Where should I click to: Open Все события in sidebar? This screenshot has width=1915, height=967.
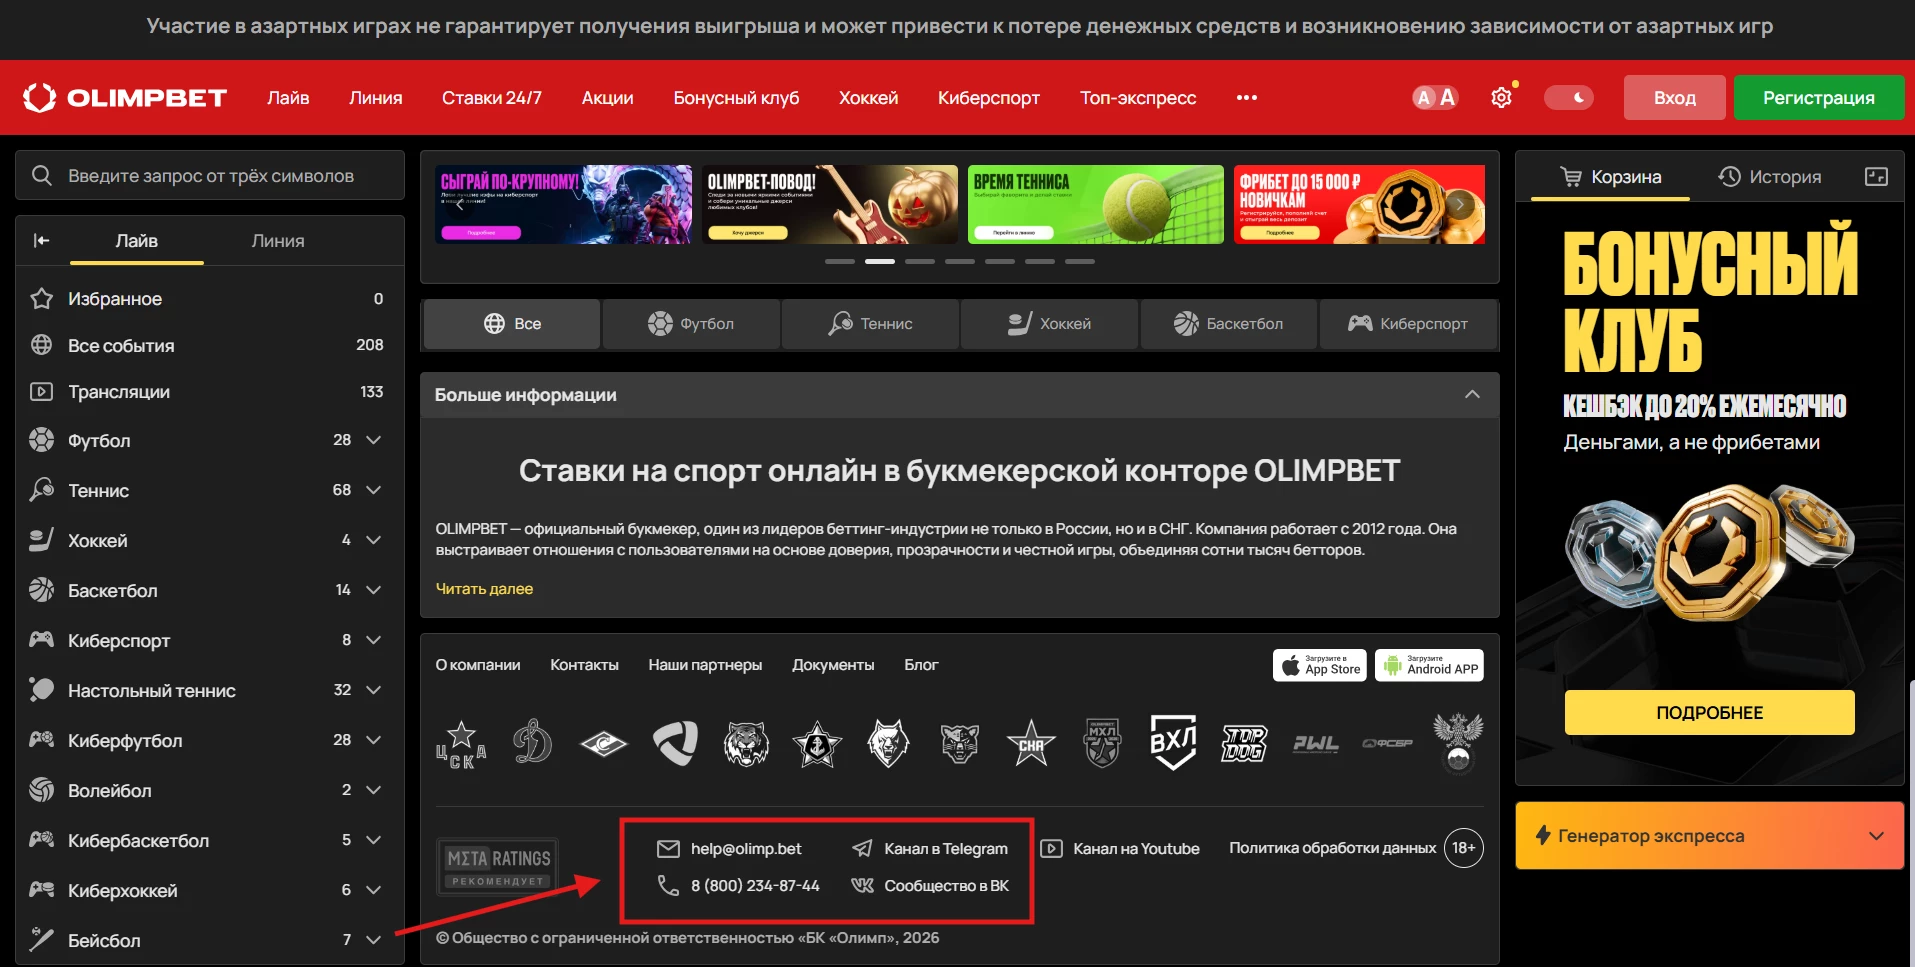pos(210,346)
